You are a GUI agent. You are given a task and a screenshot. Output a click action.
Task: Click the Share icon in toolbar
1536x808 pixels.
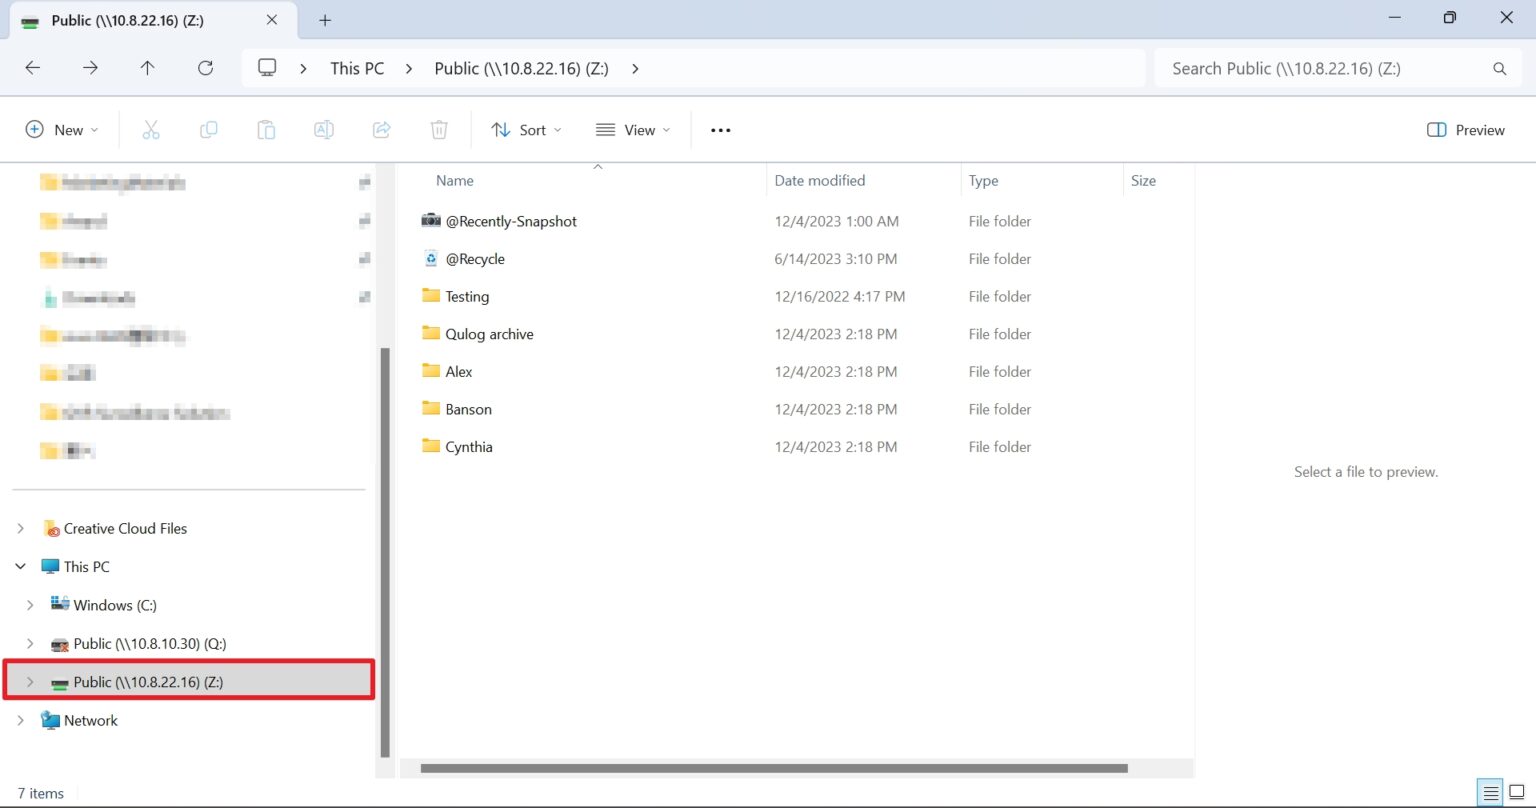click(381, 130)
